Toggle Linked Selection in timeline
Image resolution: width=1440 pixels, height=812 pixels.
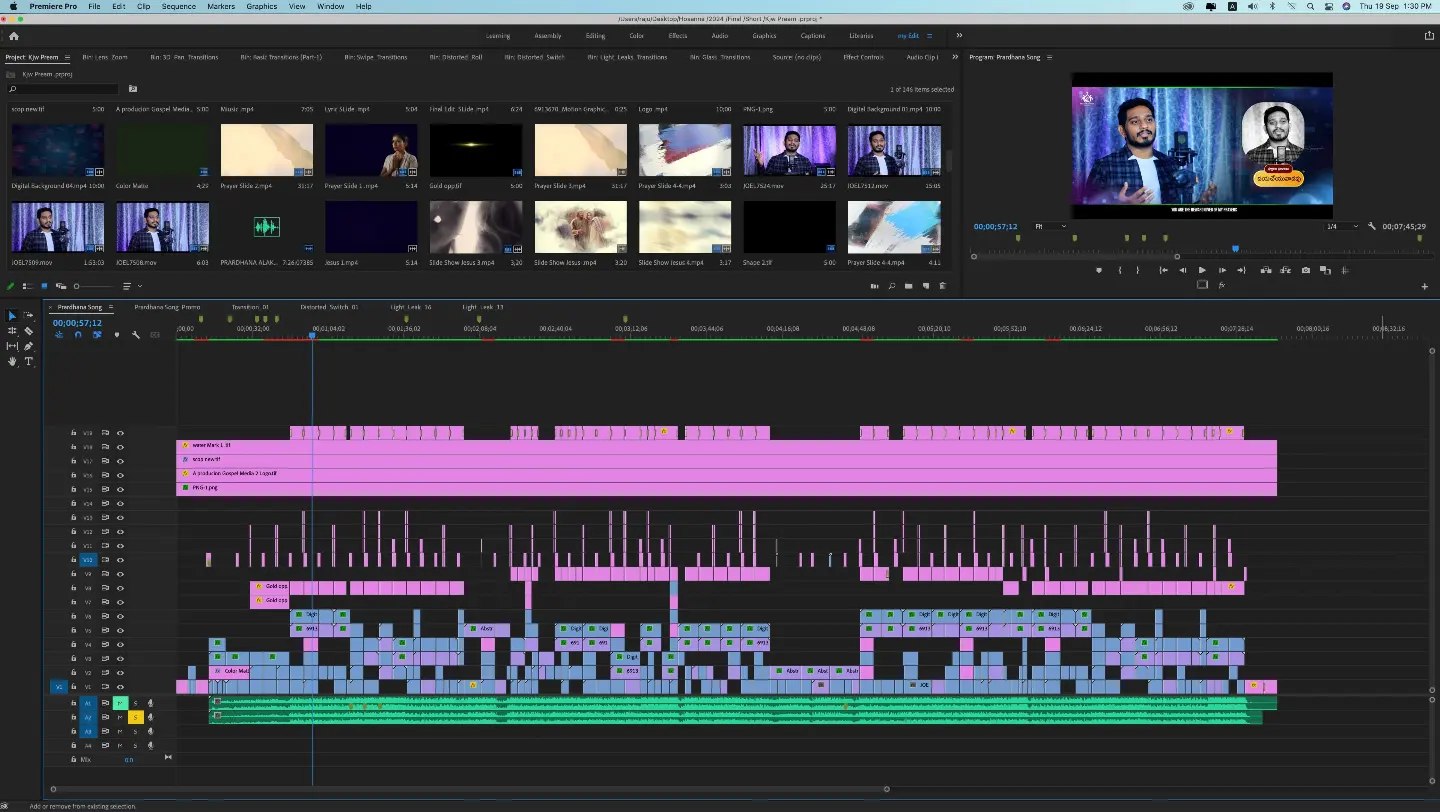click(97, 334)
